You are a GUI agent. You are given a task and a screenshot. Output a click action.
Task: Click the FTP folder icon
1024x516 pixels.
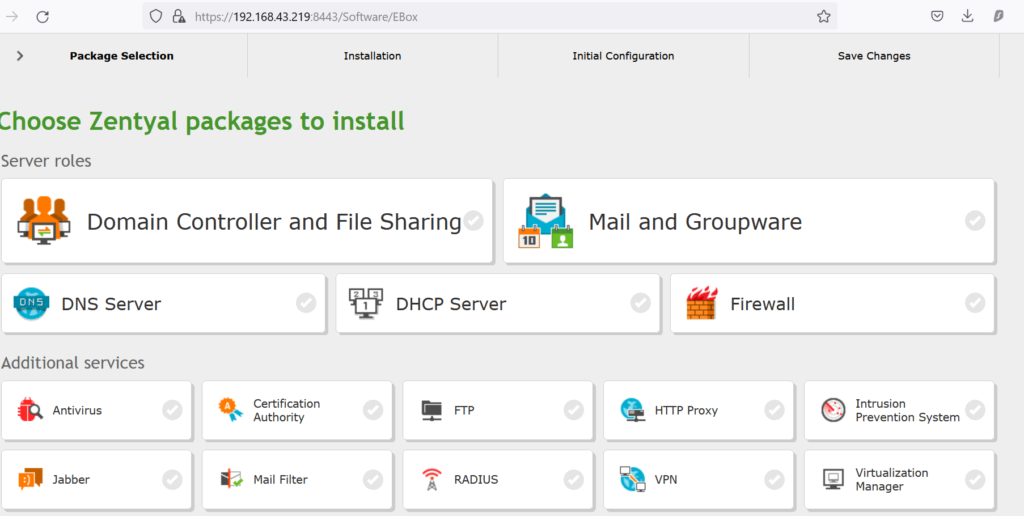click(x=432, y=410)
